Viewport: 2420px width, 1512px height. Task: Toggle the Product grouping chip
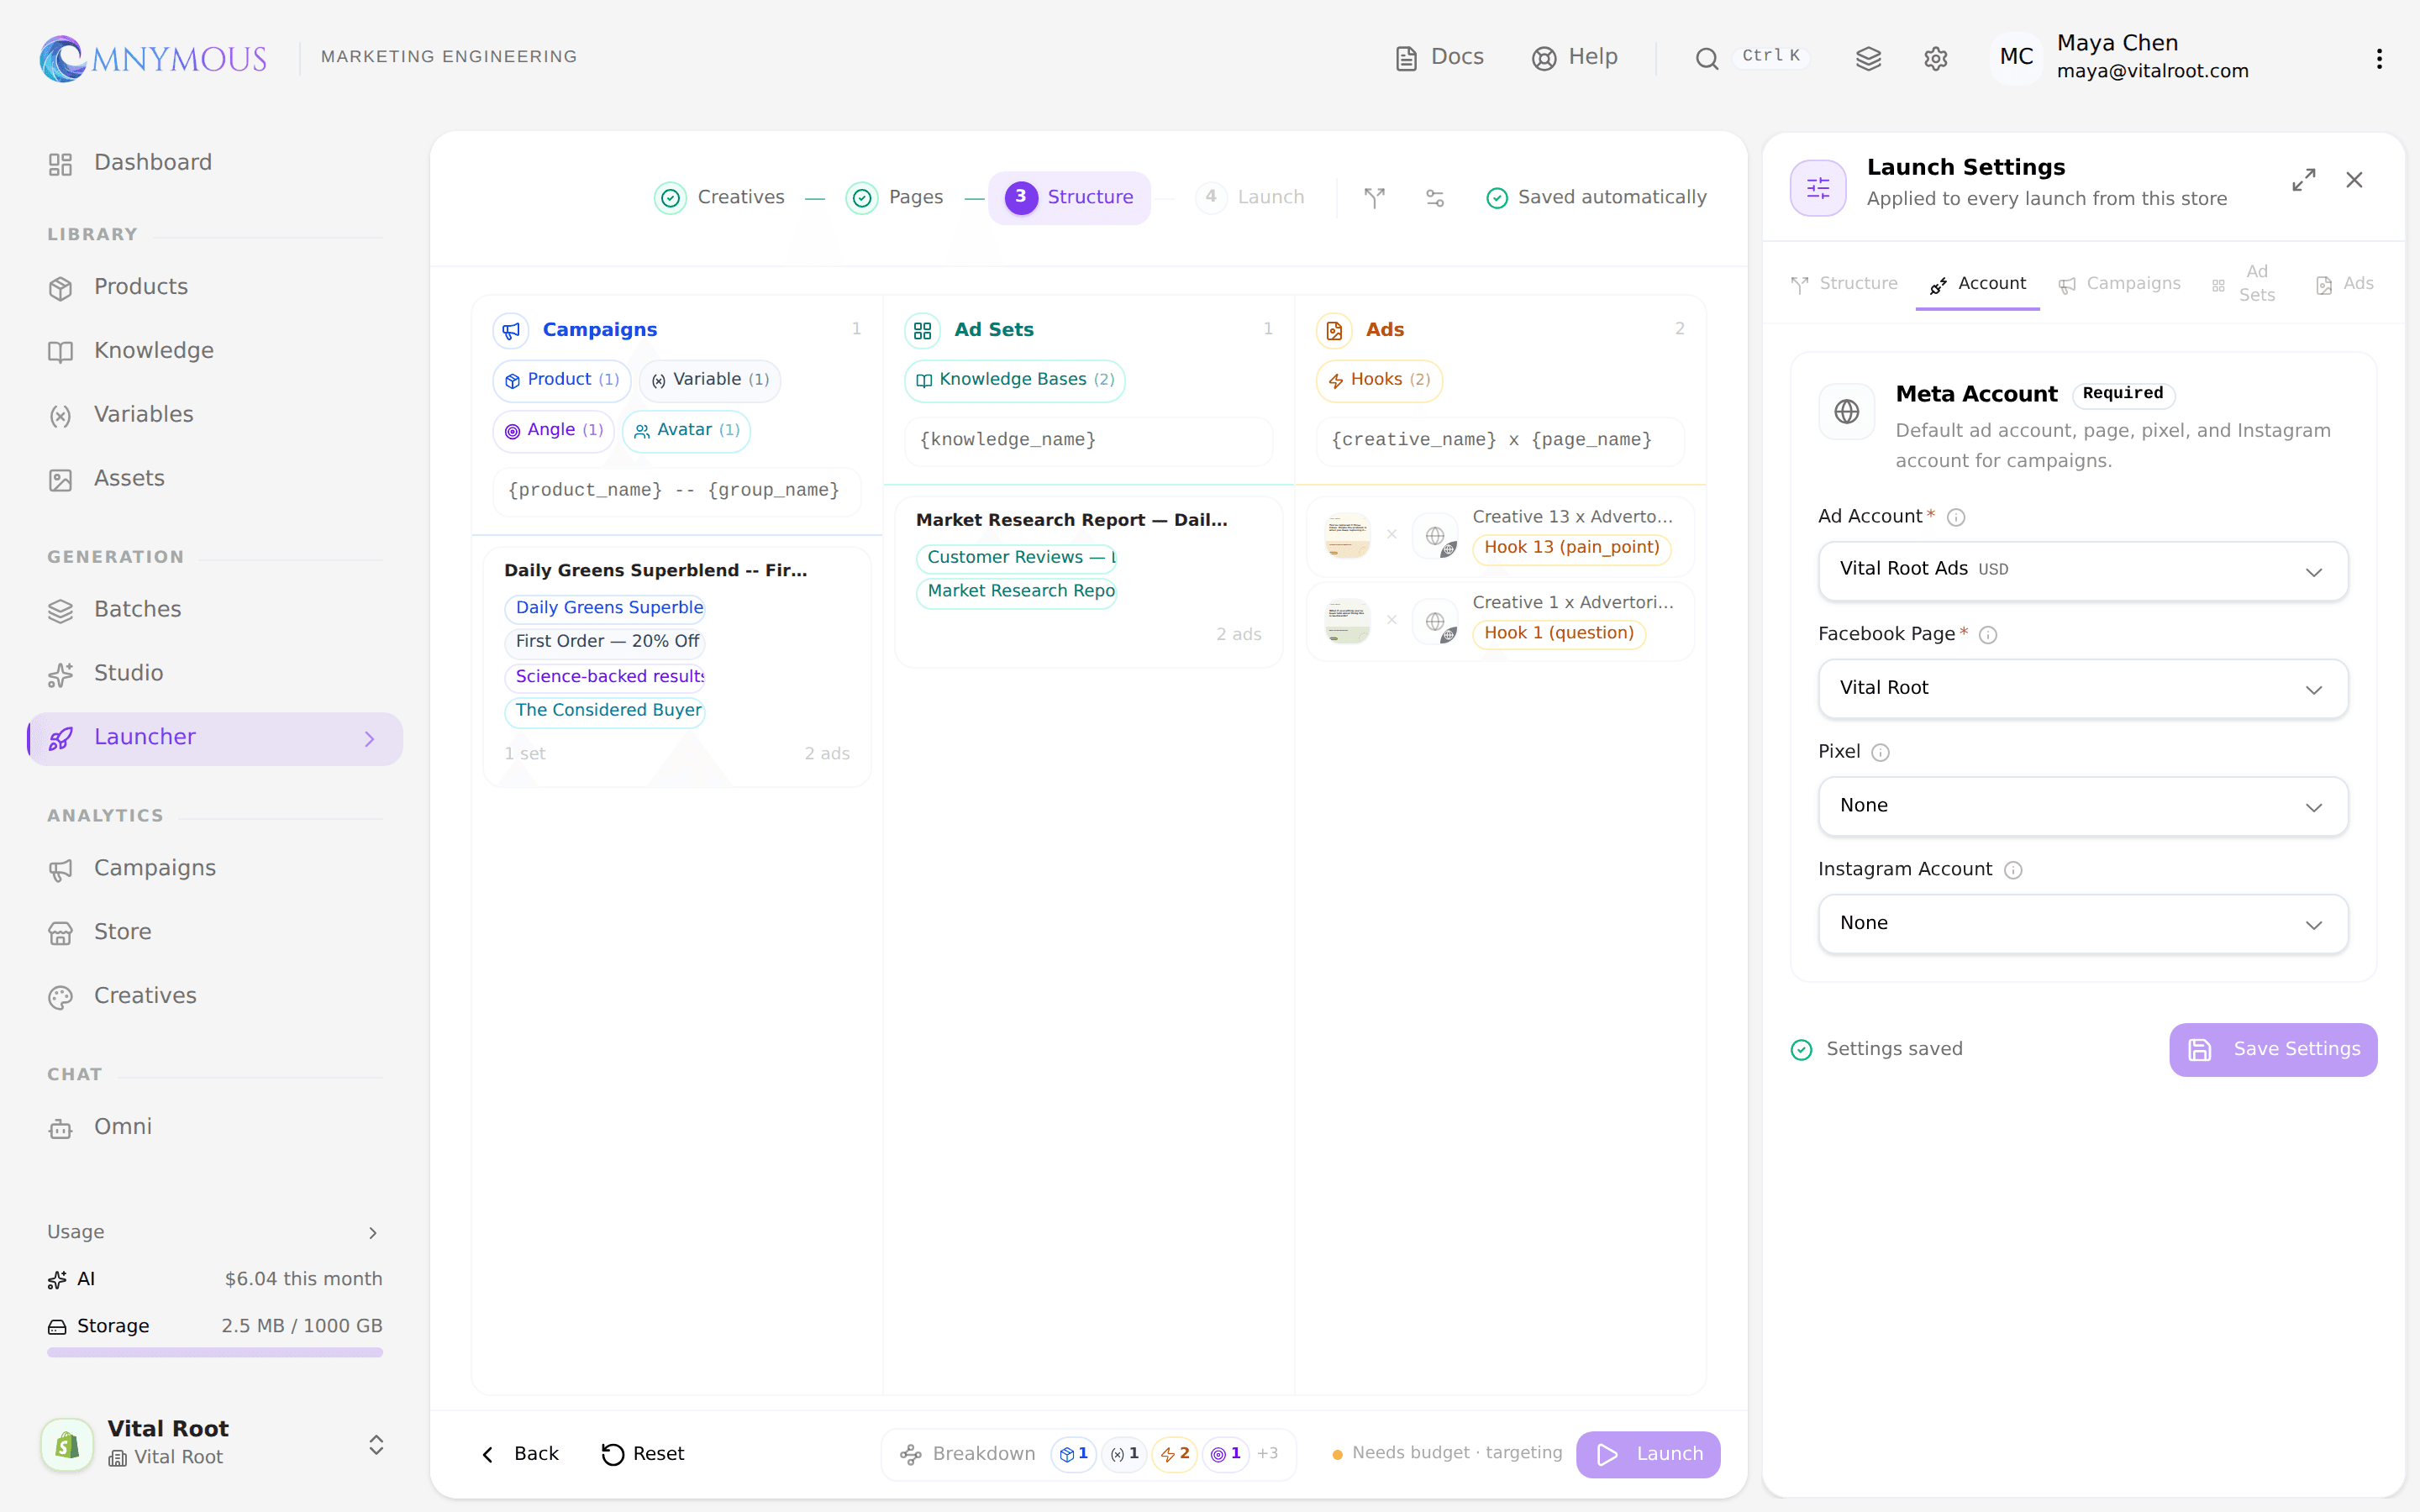[x=561, y=380]
